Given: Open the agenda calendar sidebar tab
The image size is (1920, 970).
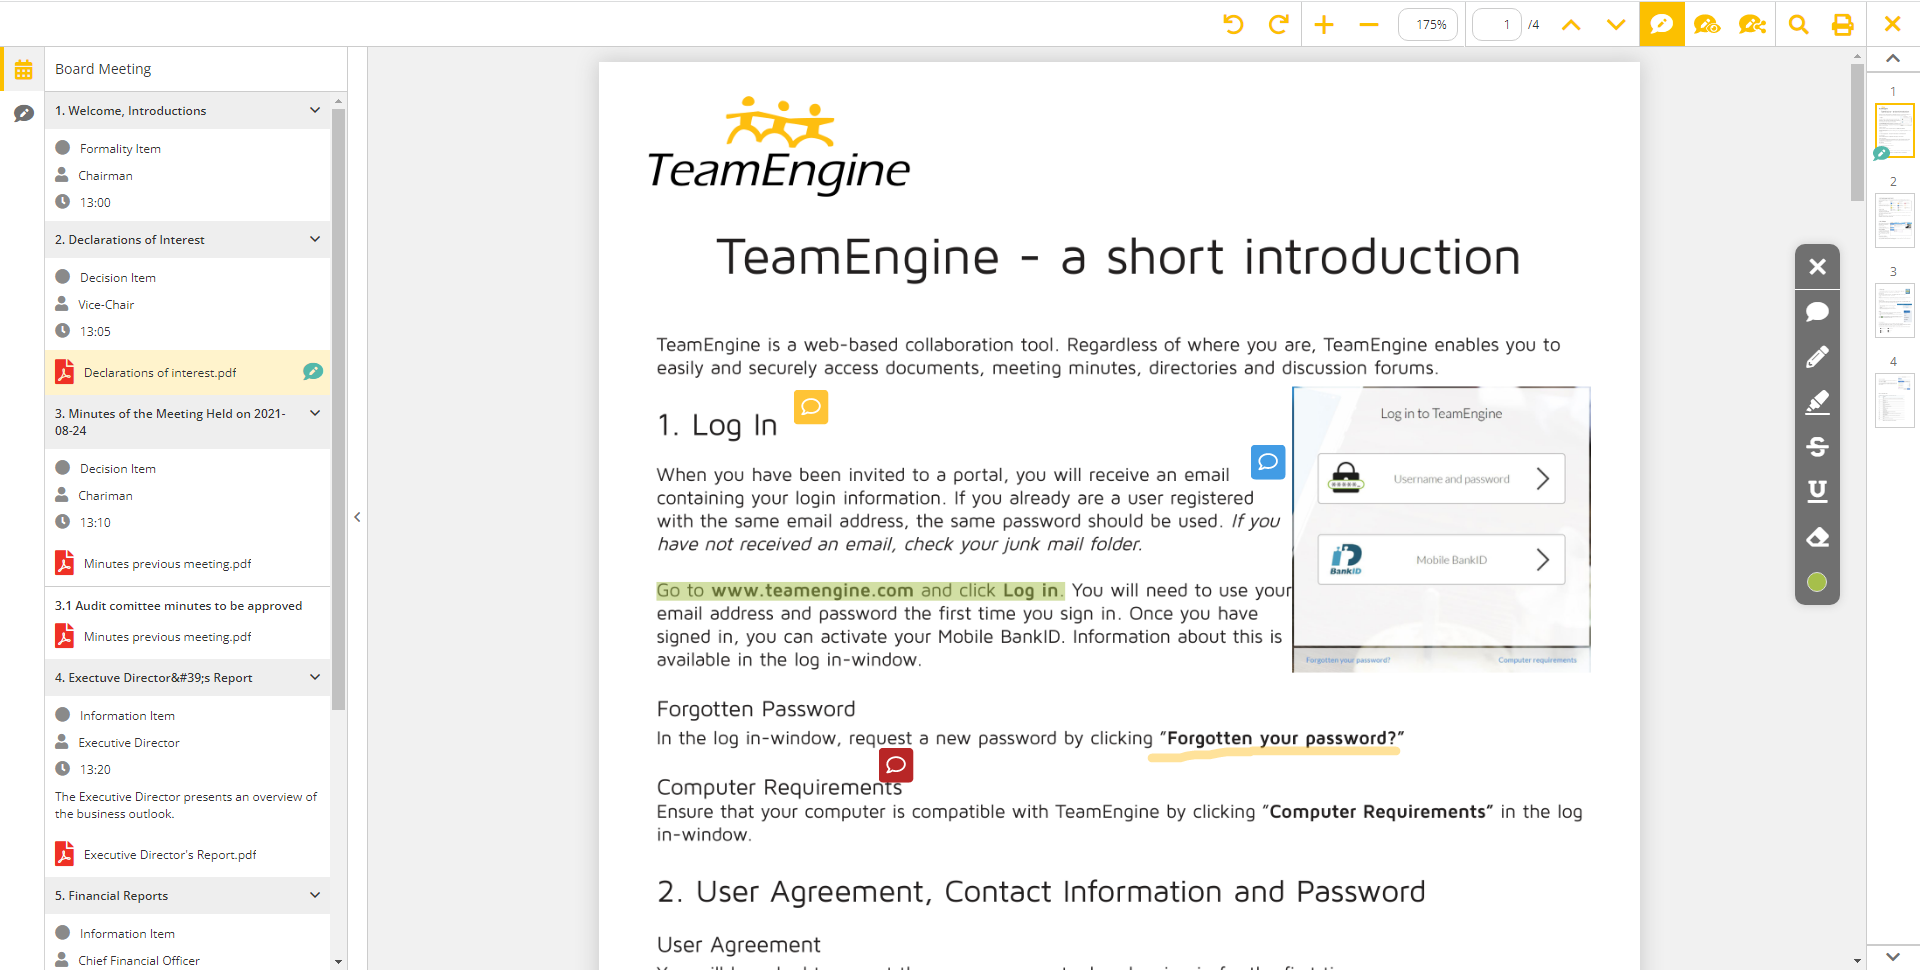Looking at the screenshot, I should tap(23, 70).
